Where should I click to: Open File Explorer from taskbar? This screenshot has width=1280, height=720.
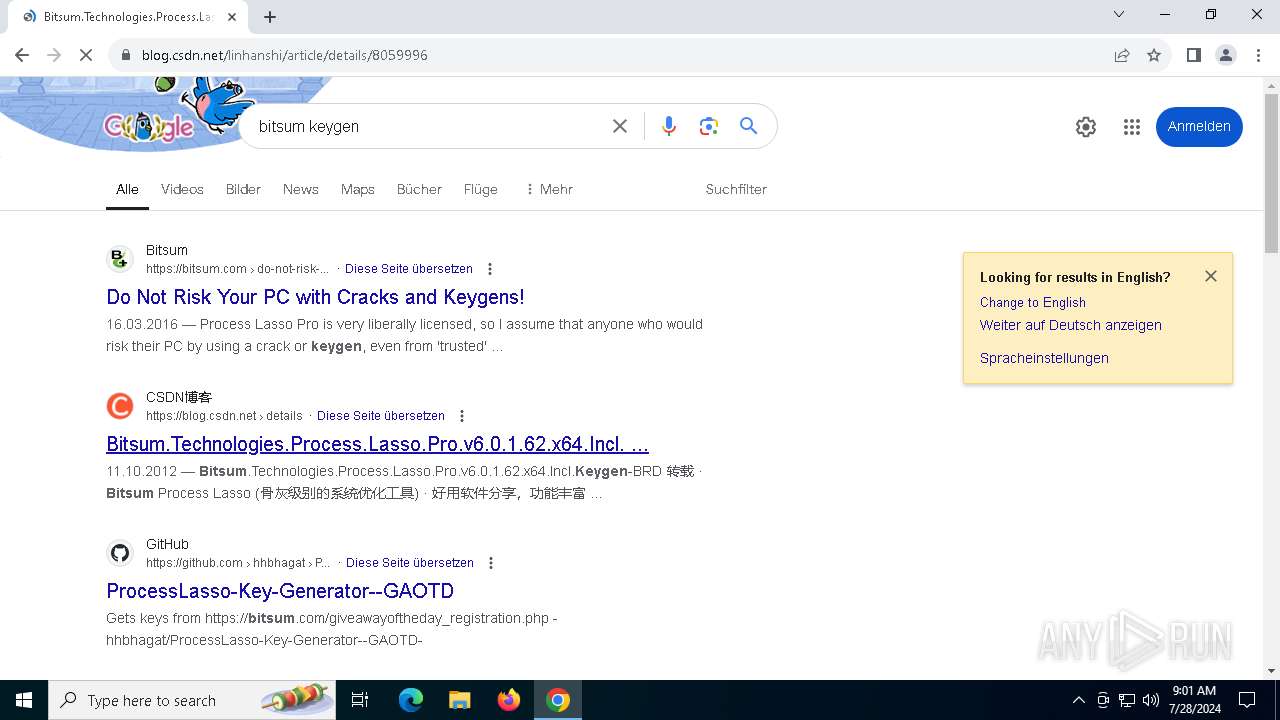pyautogui.click(x=459, y=700)
